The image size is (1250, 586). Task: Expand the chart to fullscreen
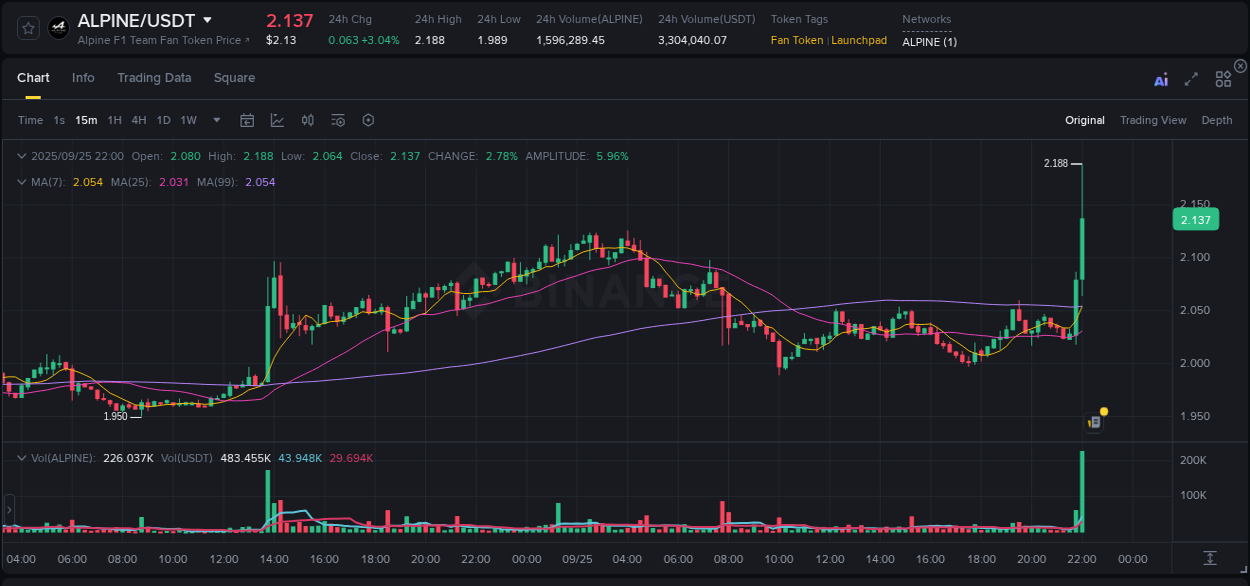tap(1191, 78)
